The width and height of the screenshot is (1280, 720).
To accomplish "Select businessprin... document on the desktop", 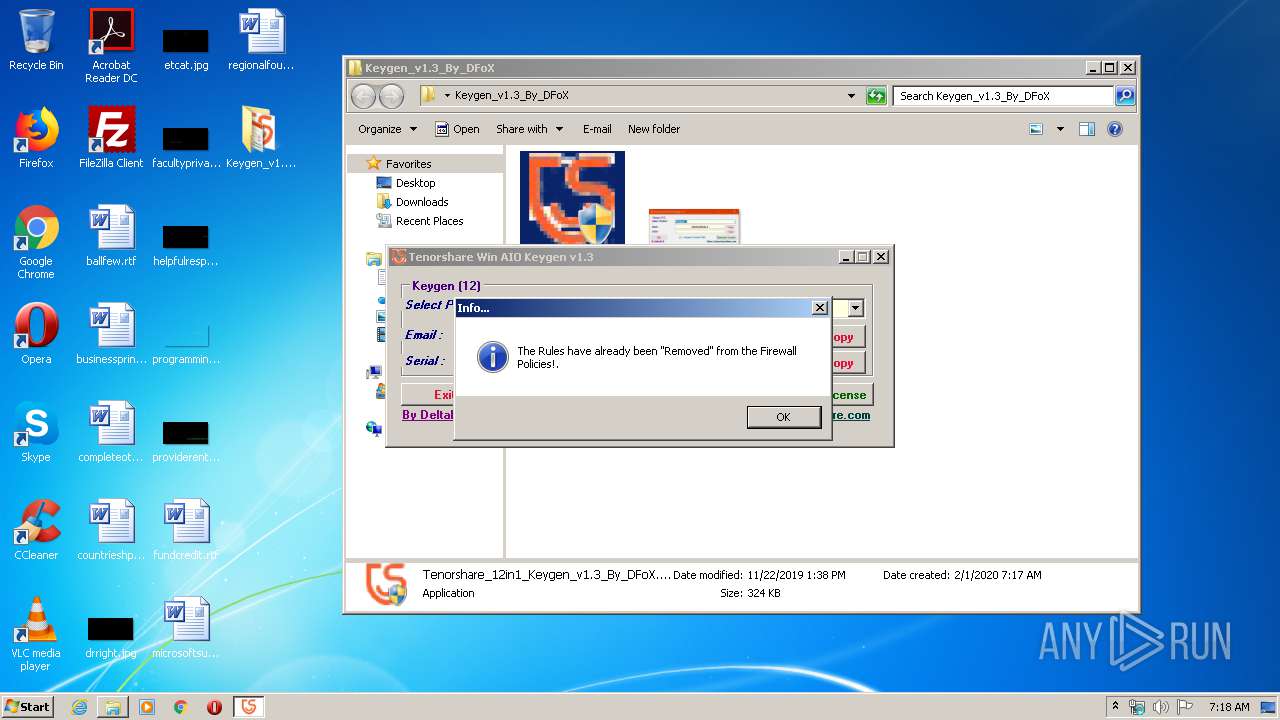I will coord(111,334).
